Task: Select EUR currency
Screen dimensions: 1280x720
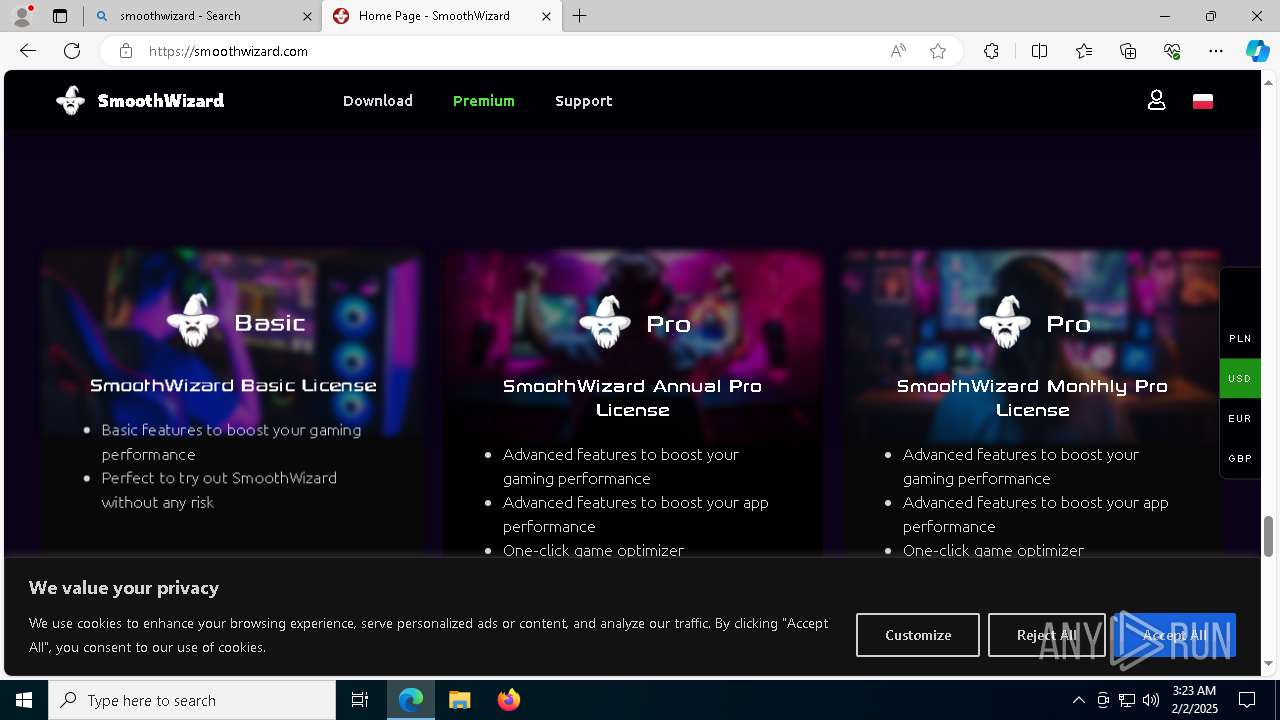Action: tap(1240, 418)
